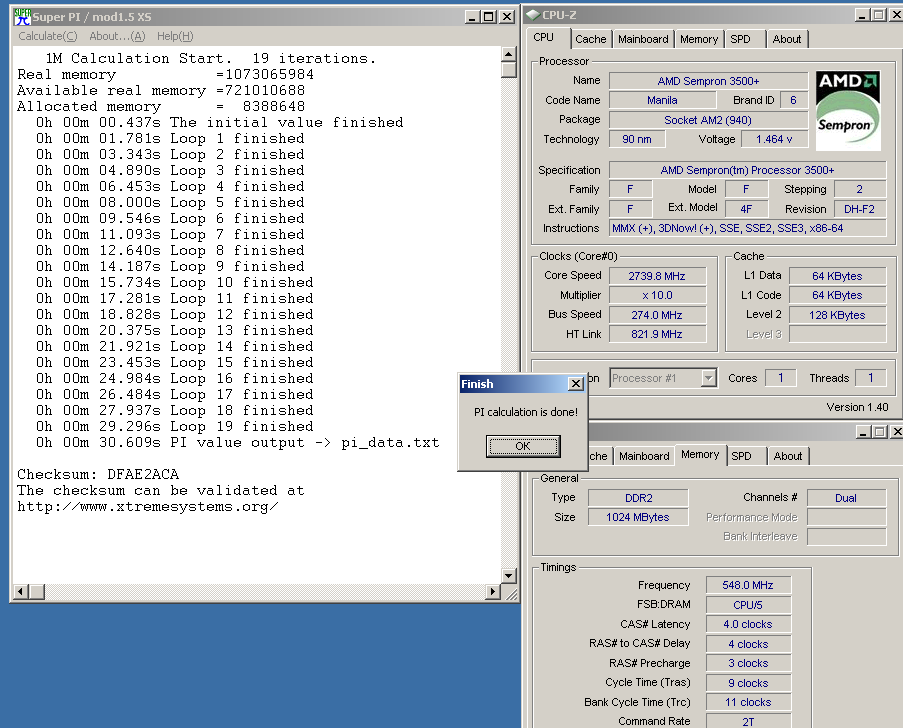Click the empty Performance Mode field
This screenshot has width=903, height=728.
(x=847, y=517)
